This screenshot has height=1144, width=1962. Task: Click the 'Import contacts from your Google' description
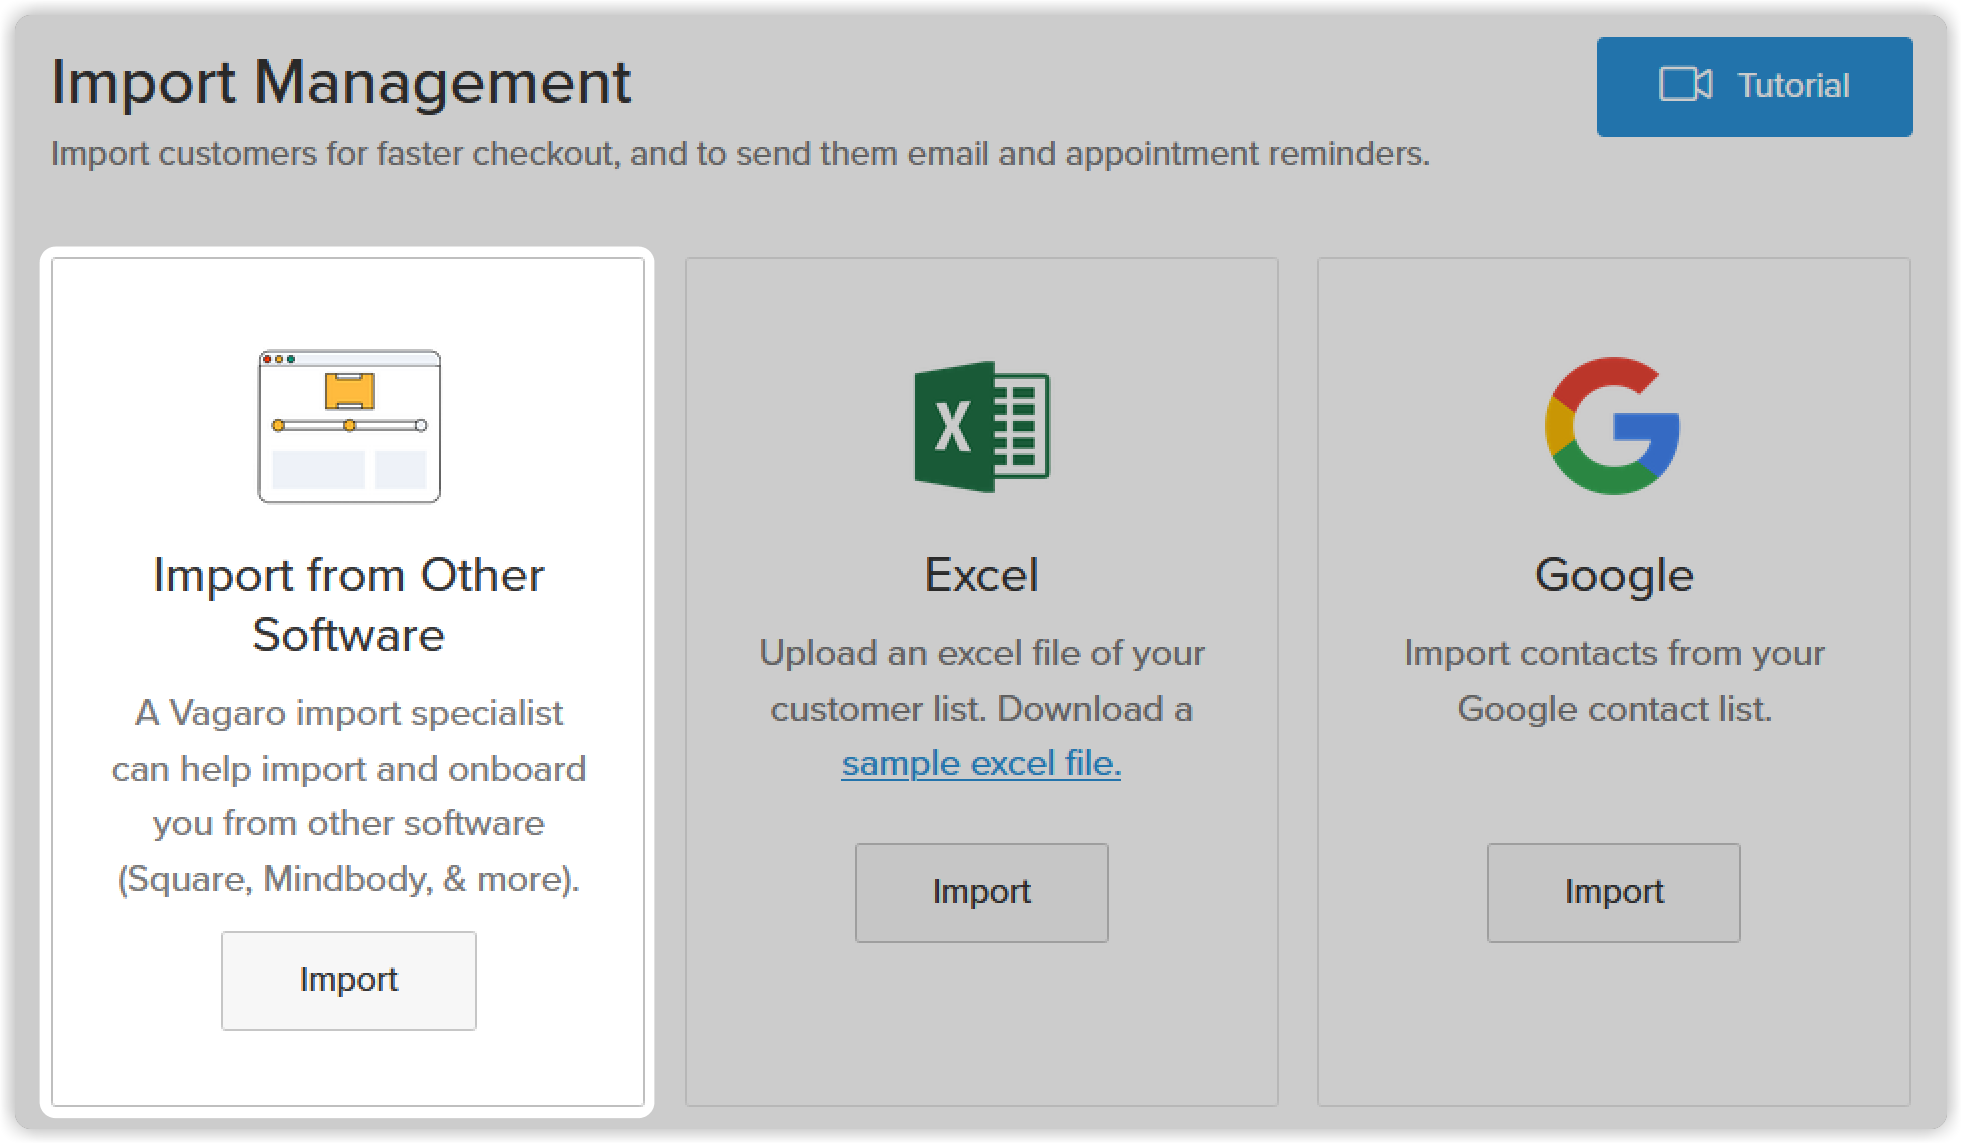1614,681
